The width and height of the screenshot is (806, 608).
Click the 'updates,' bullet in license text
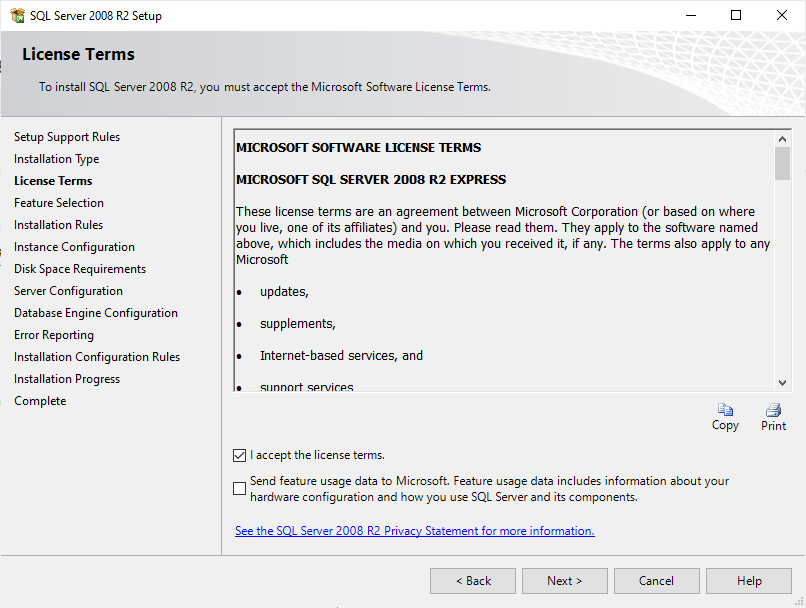(284, 291)
